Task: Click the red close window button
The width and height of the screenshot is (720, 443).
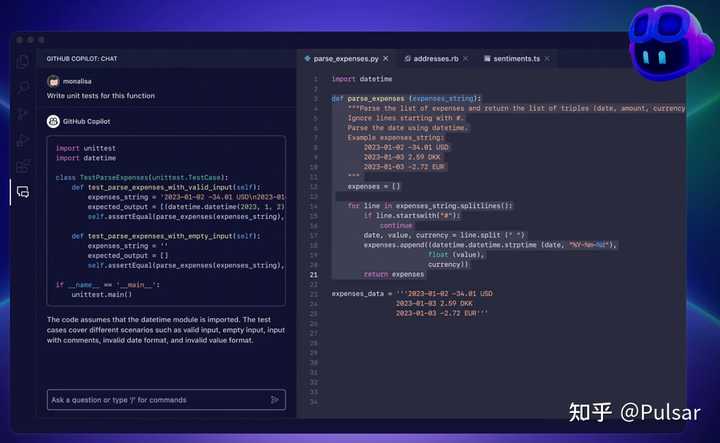Action: 19,40
